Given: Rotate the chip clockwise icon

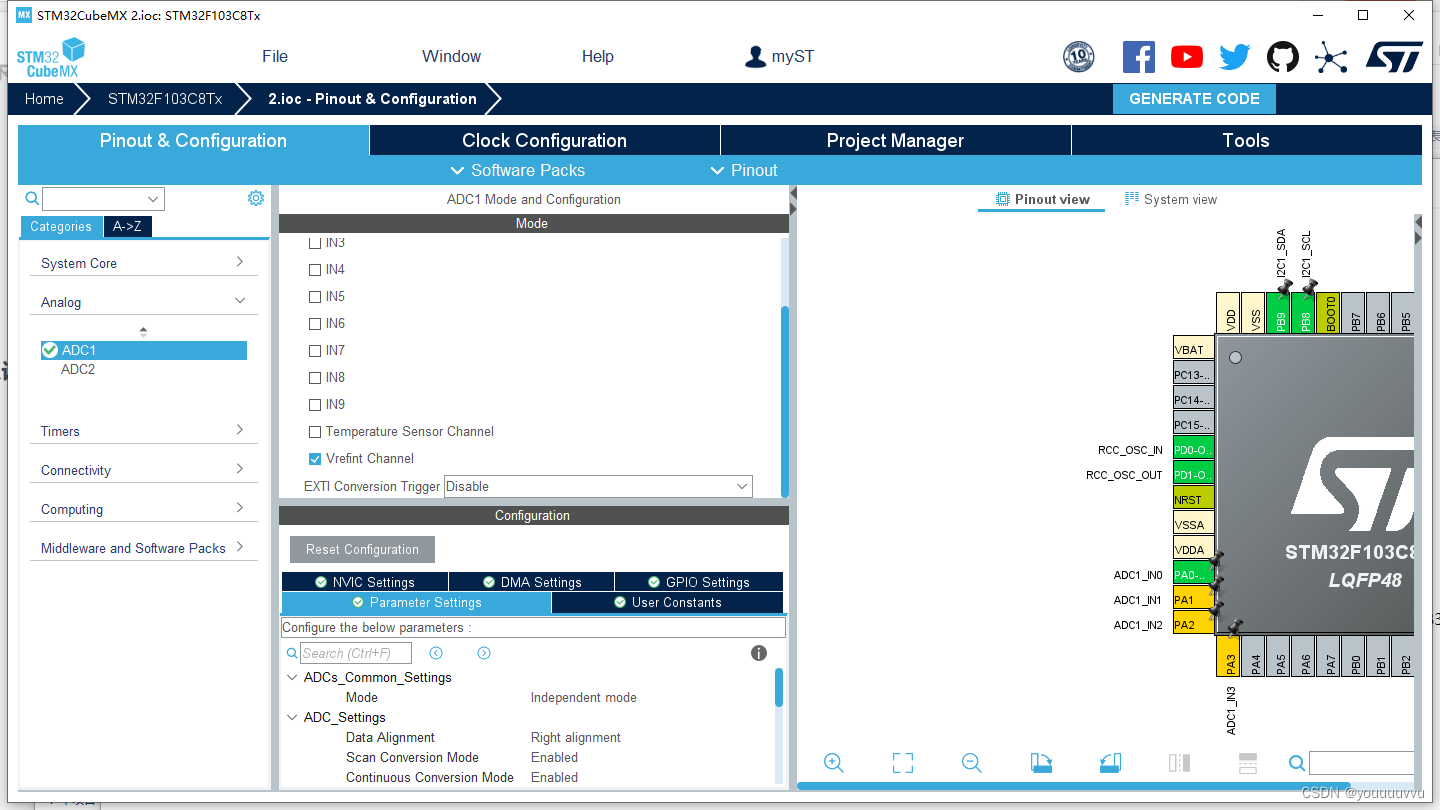Looking at the screenshot, I should coord(1041,763).
